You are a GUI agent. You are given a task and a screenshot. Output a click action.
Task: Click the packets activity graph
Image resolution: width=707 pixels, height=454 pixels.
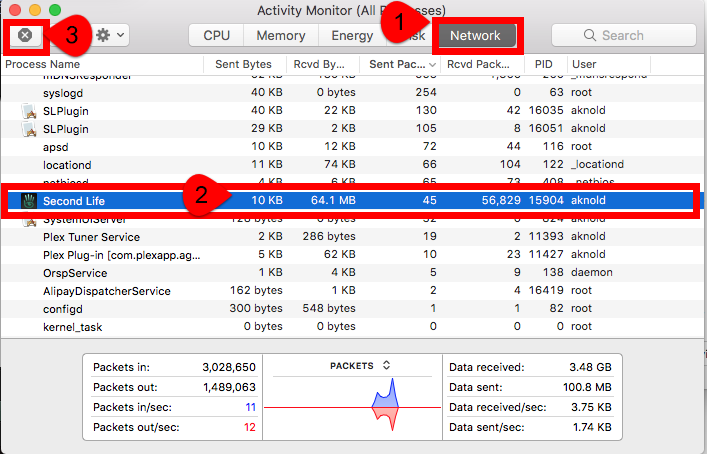click(352, 405)
